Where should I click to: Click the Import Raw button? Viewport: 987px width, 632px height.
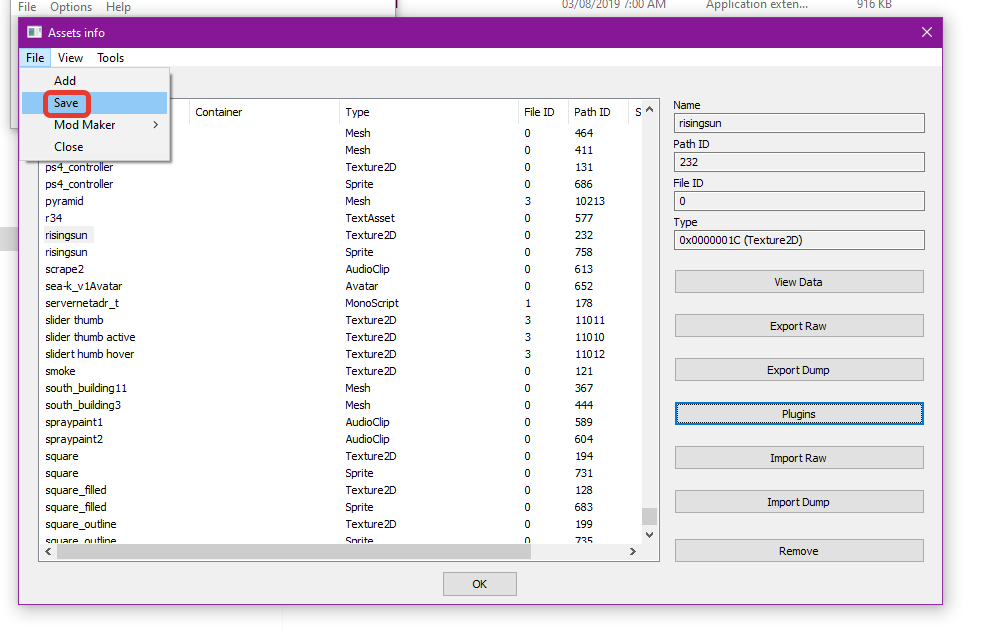(x=799, y=458)
